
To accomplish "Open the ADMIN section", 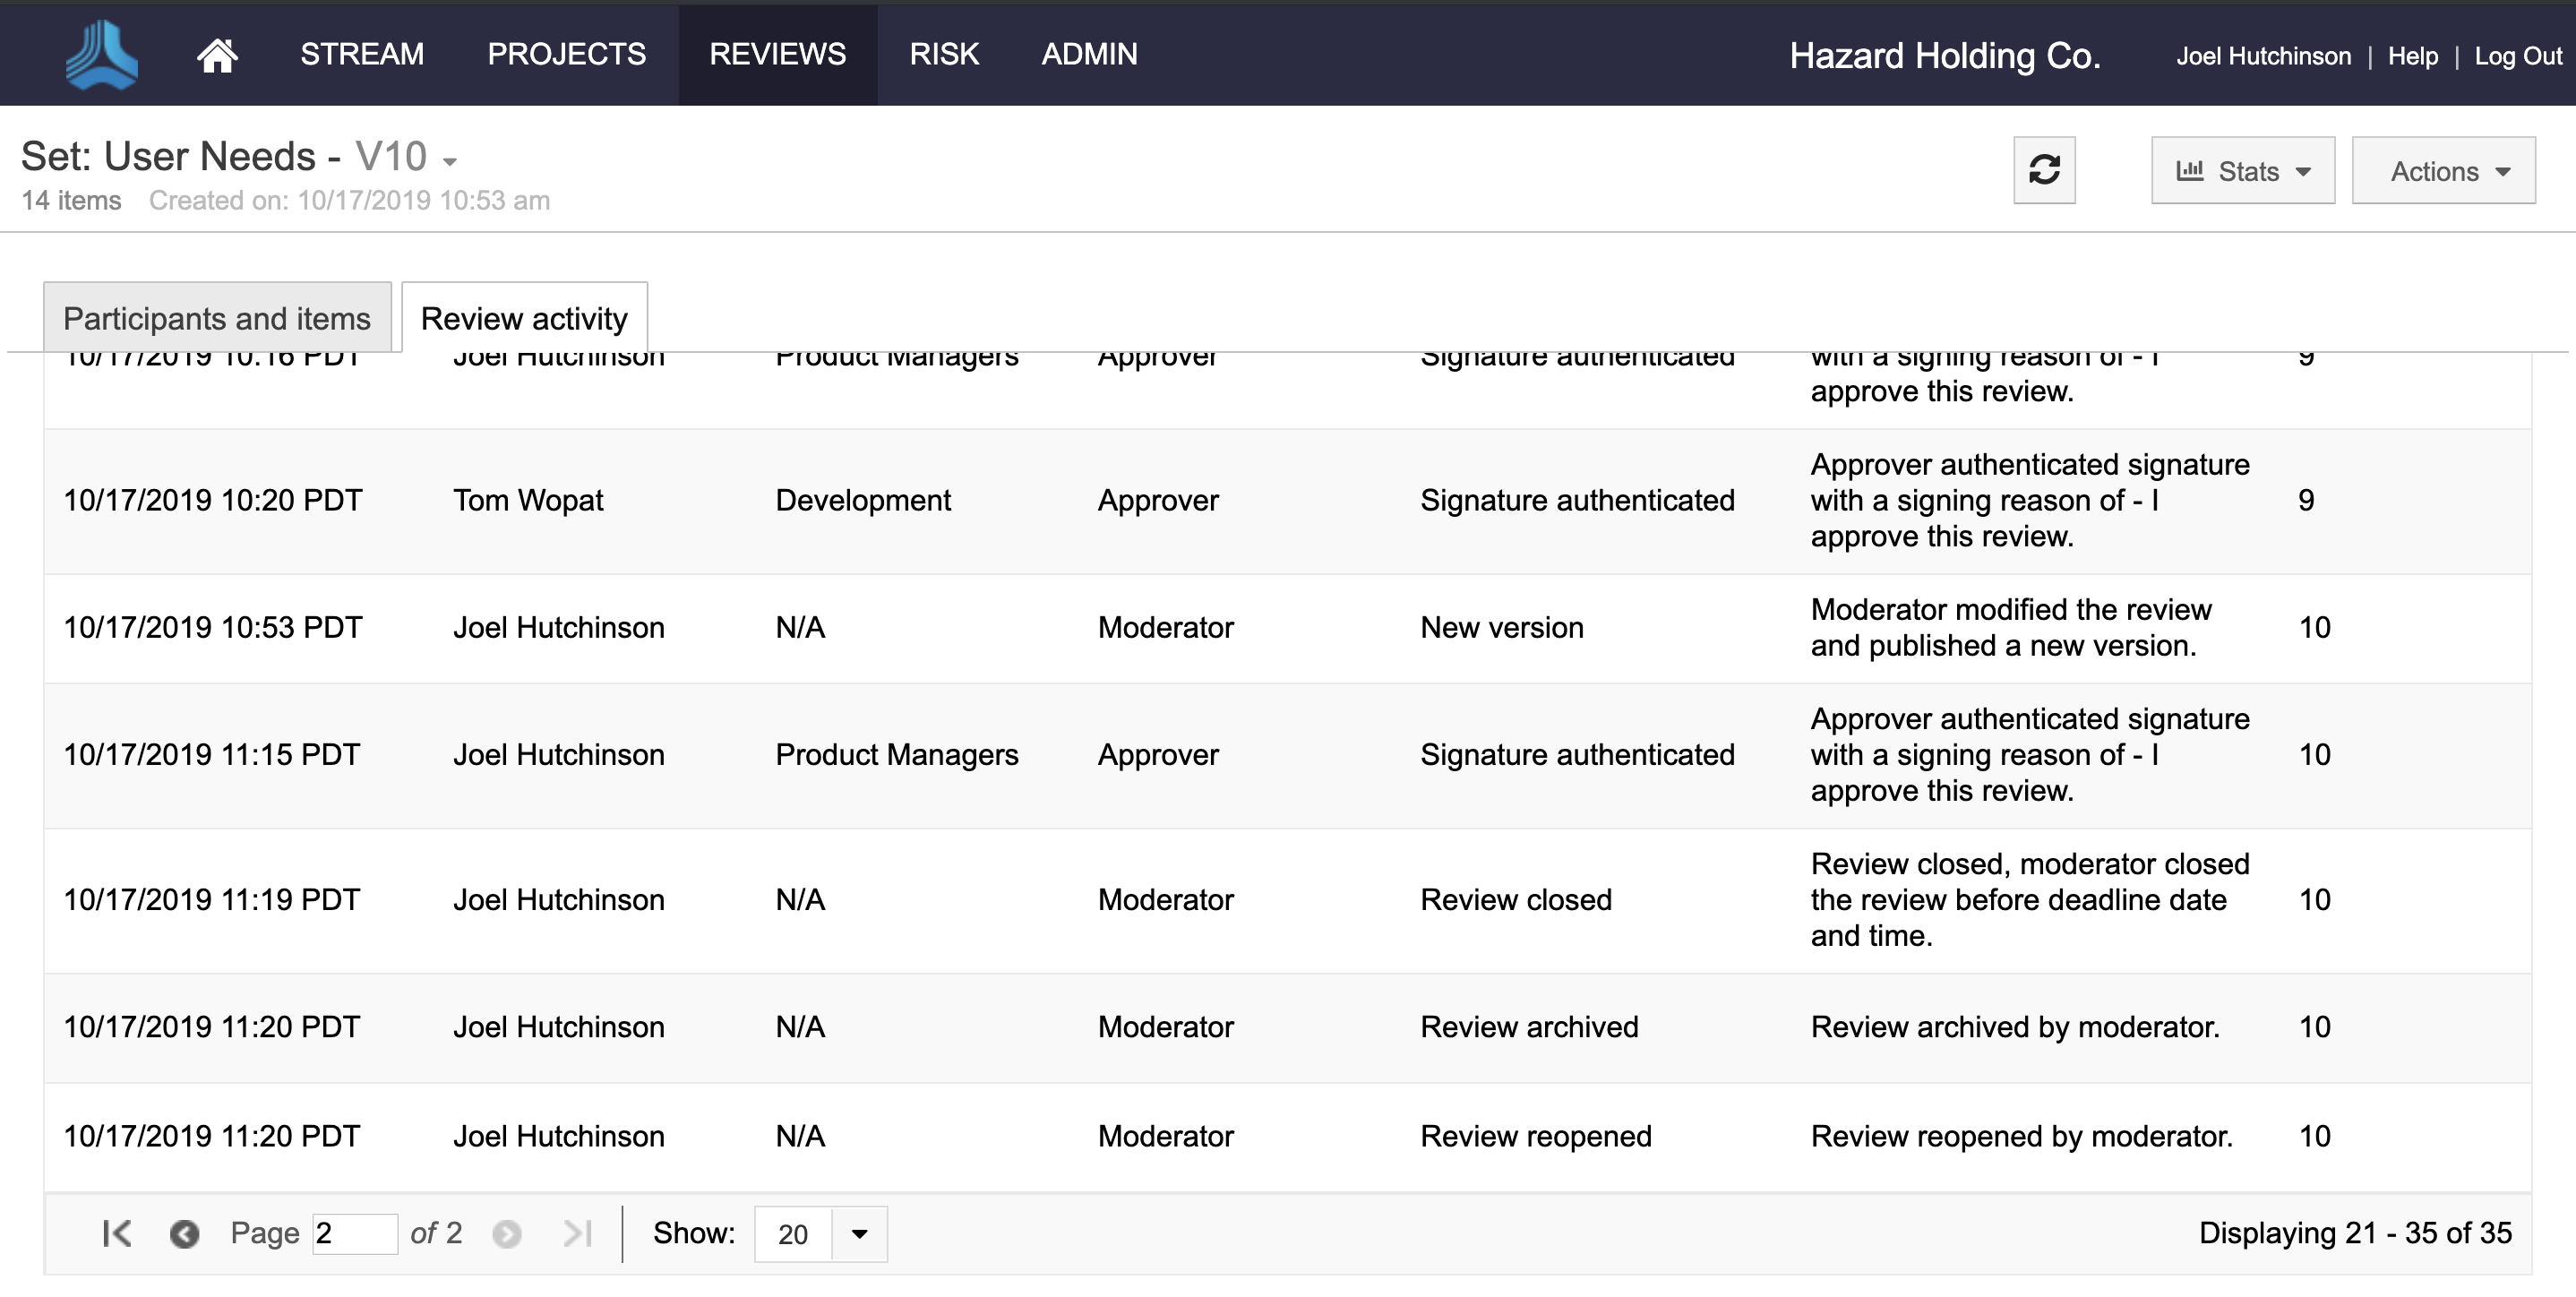I will coord(1089,54).
